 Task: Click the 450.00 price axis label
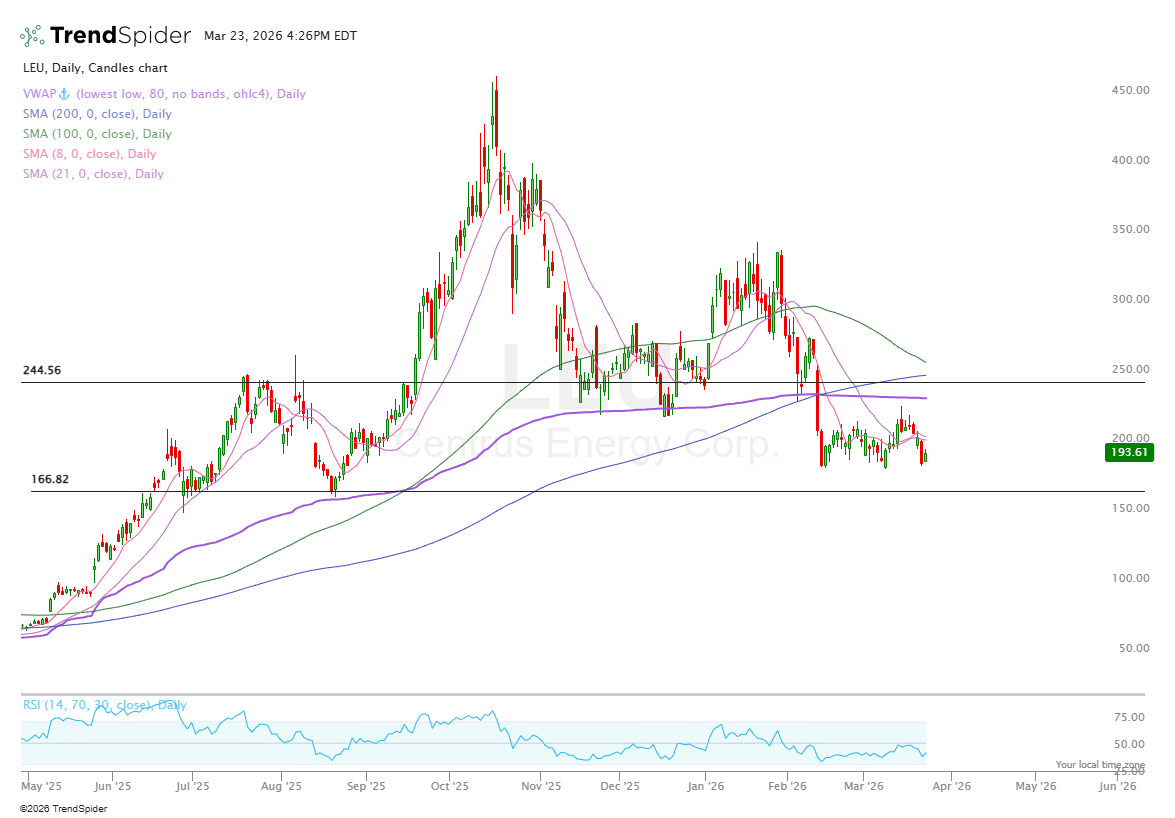tap(1130, 90)
